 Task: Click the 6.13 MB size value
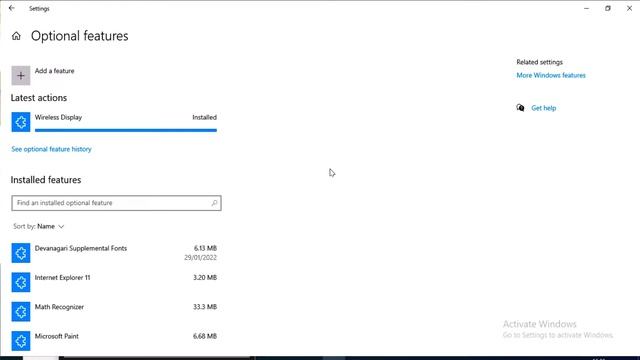pyautogui.click(x=205, y=248)
